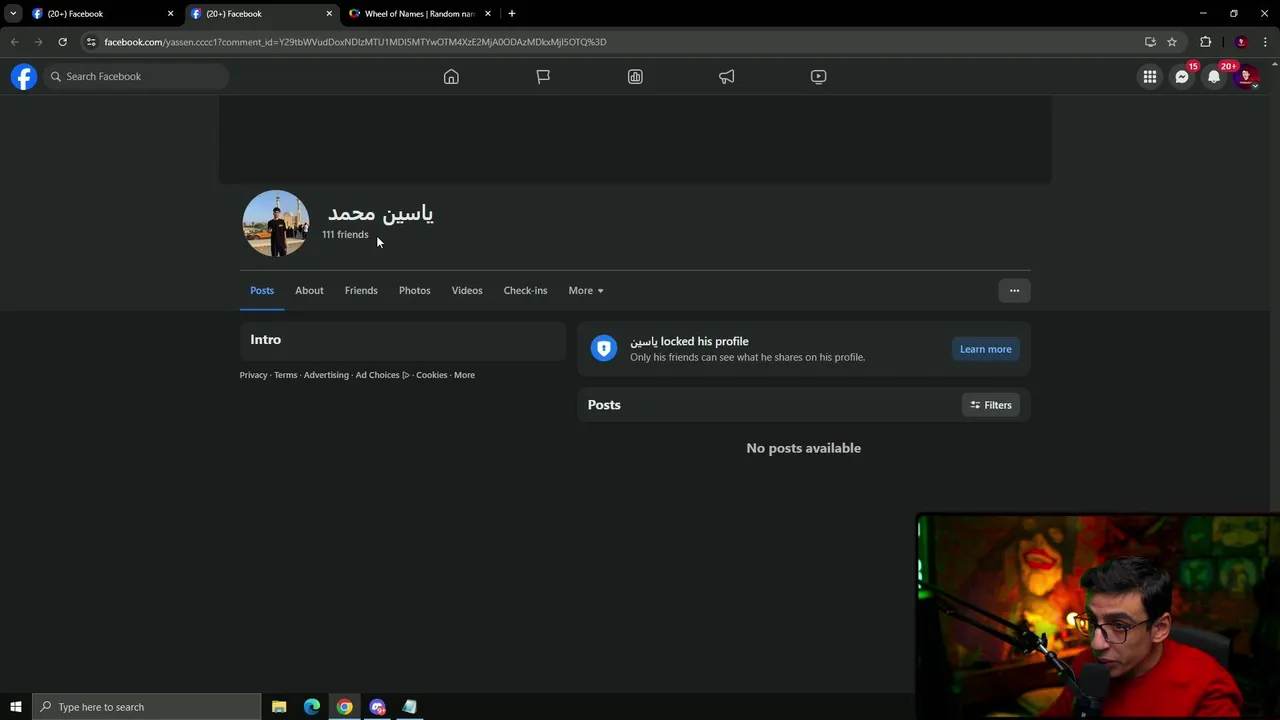Click the Chrome reload button

pos(62,42)
